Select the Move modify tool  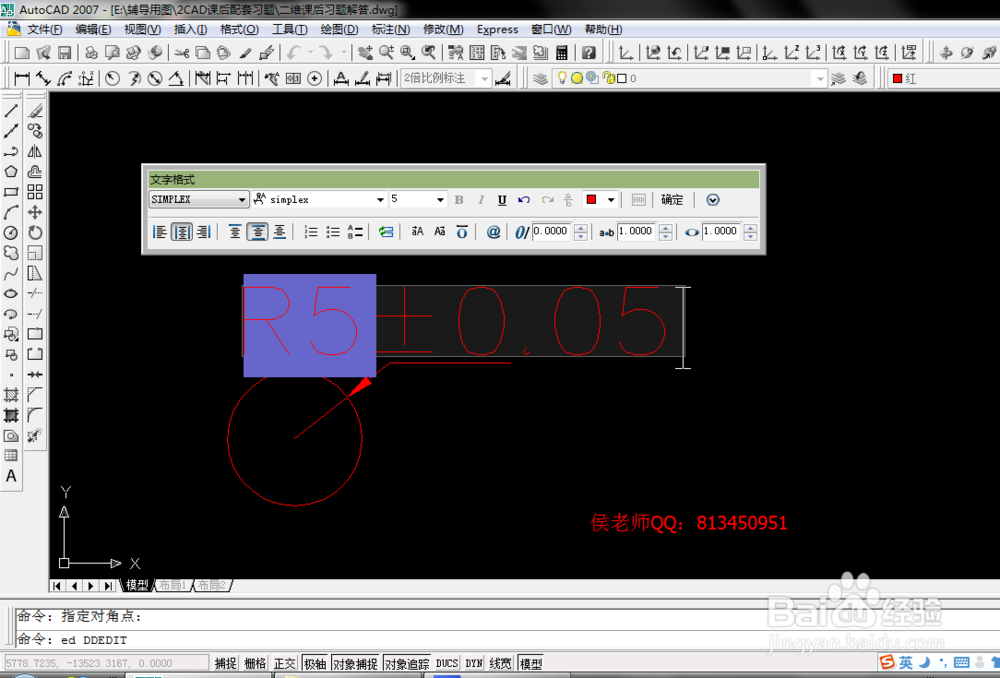click(x=35, y=212)
